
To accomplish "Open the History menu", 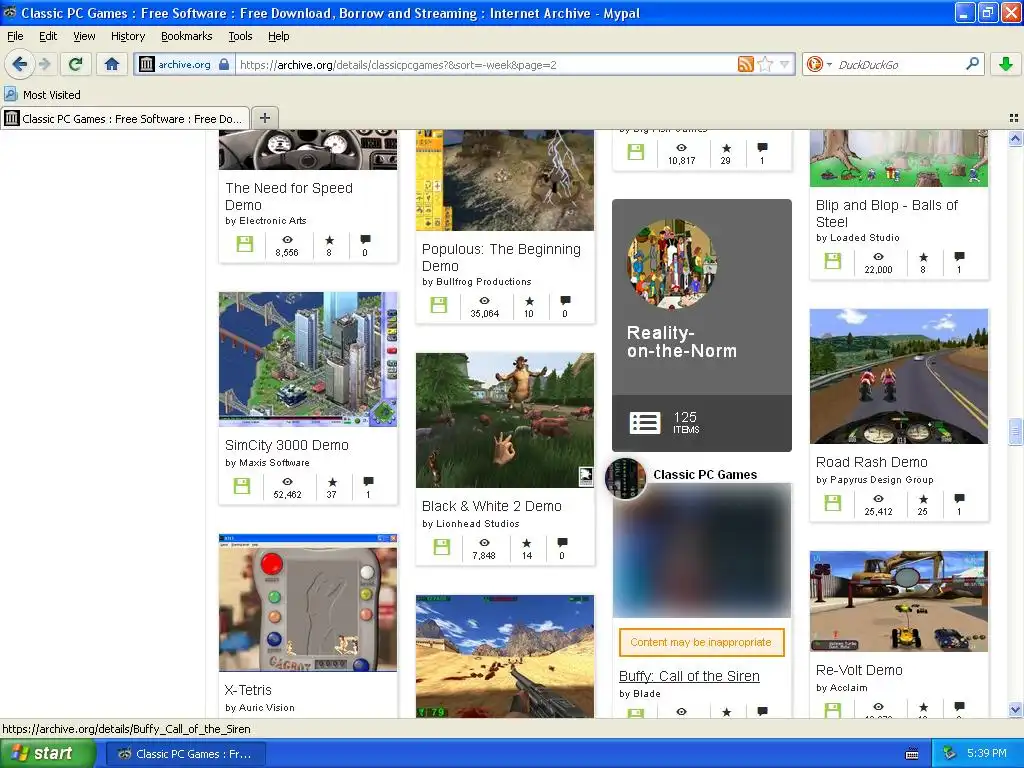I will pyautogui.click(x=128, y=36).
